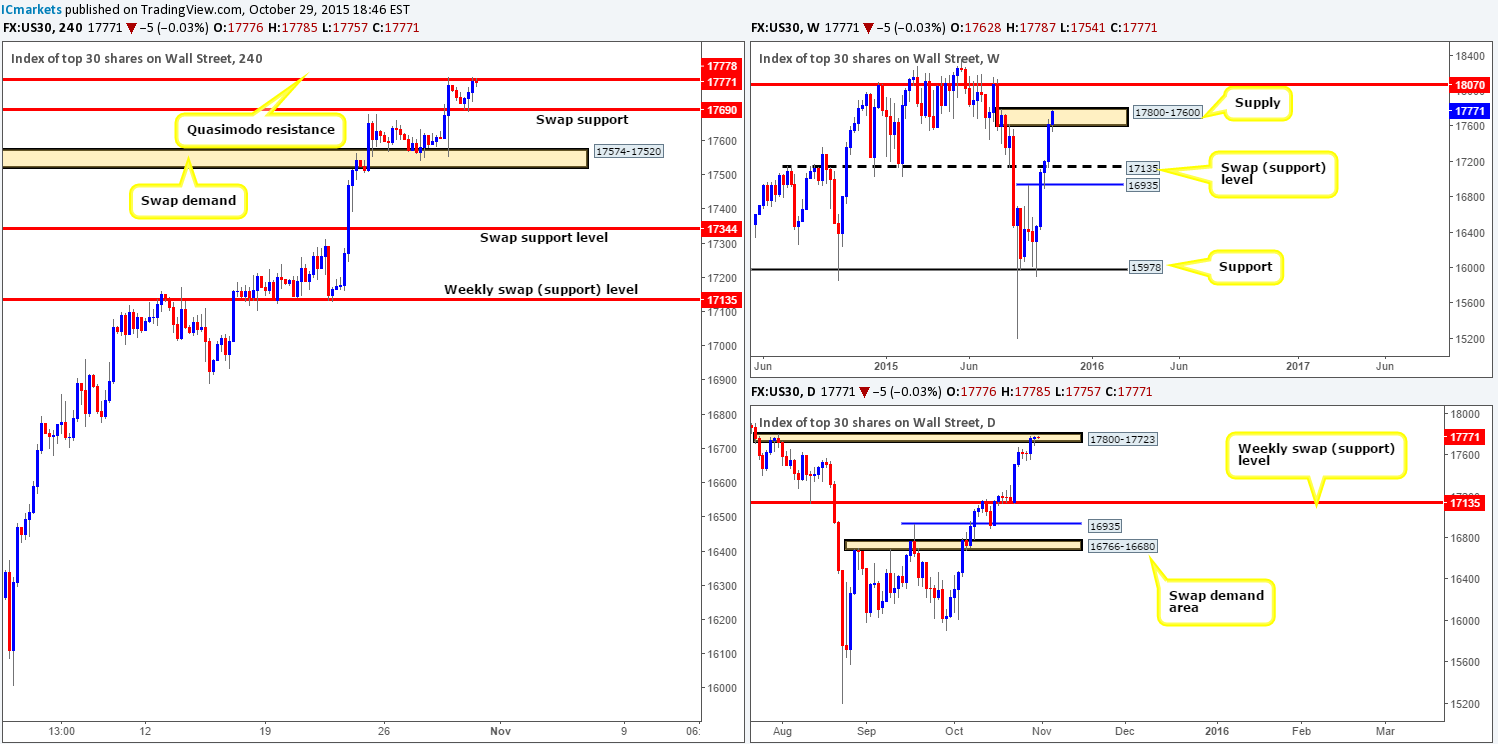Select the 240 chart title text
The image size is (1498, 744).
point(137,59)
